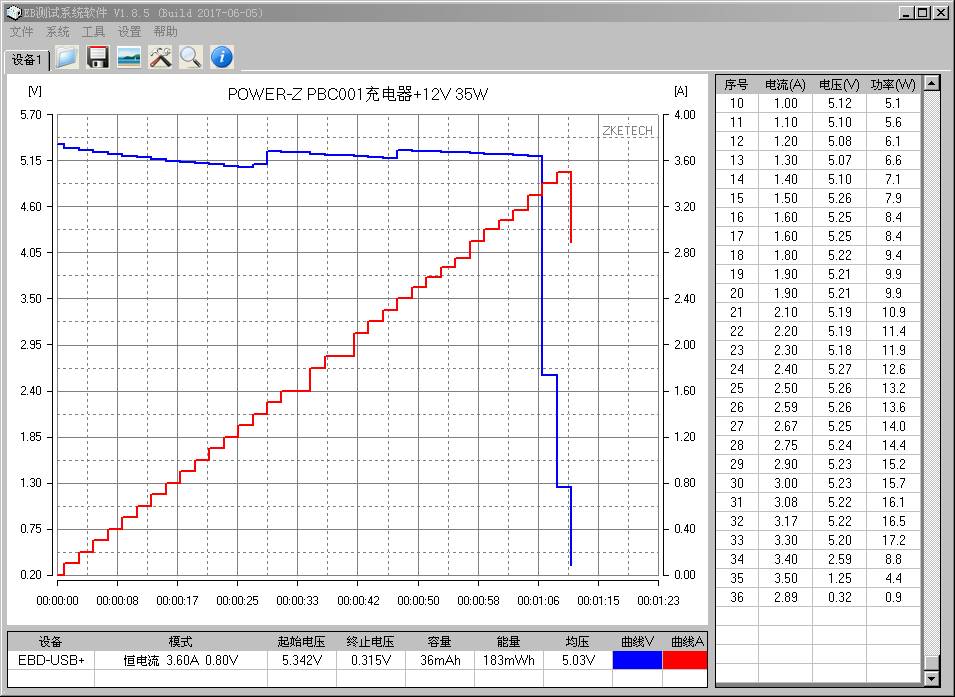The width and height of the screenshot is (955, 697).
Task: Open the file folder toolbar icon
Action: click(x=67, y=57)
